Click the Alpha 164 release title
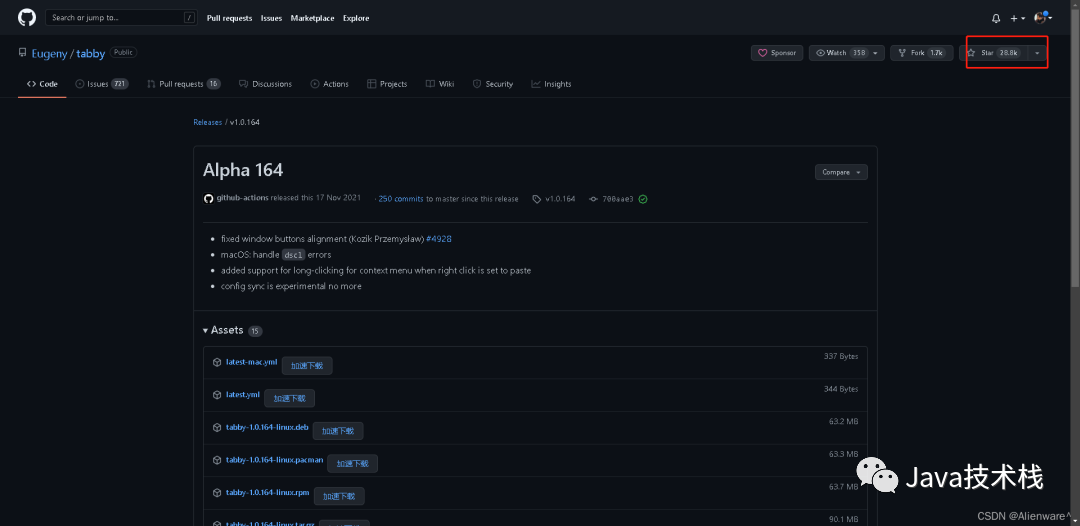 coord(242,170)
